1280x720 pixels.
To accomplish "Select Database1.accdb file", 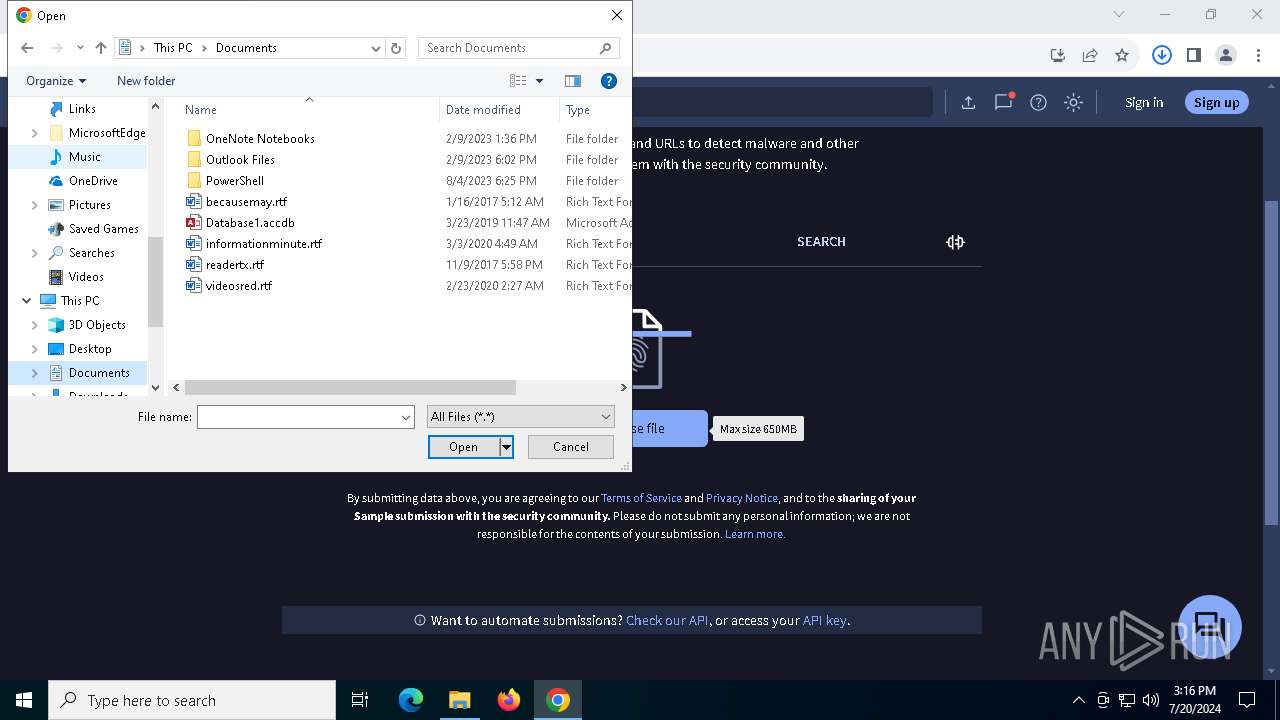I will pos(250,223).
